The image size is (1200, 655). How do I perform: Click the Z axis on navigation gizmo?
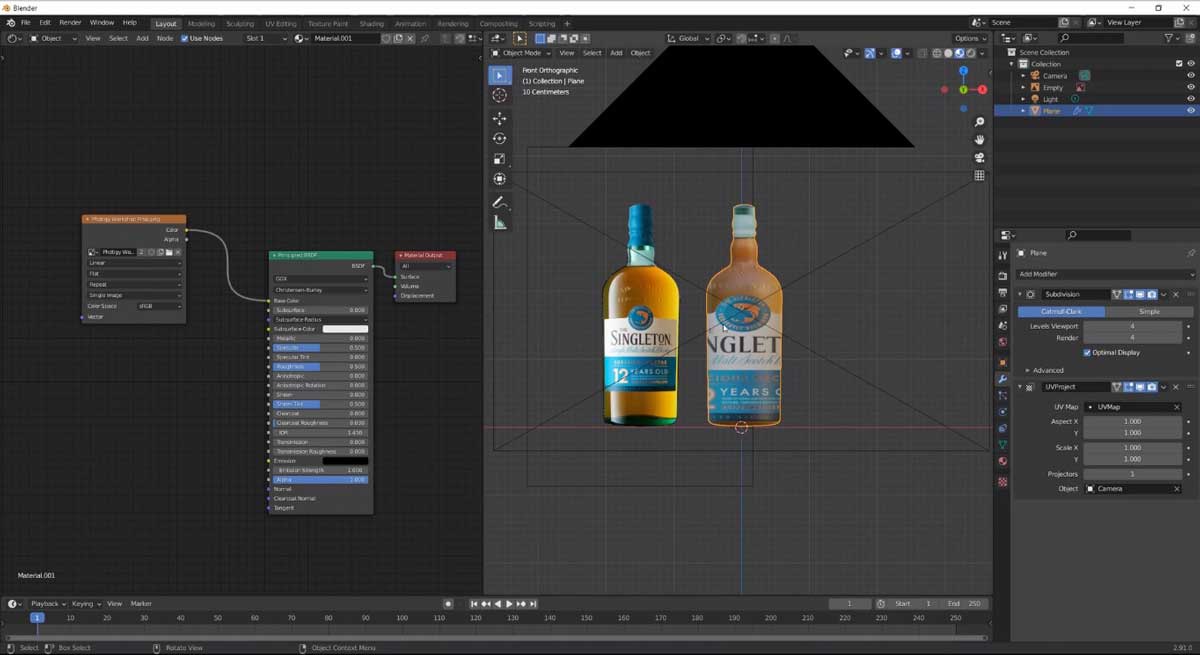tap(964, 71)
